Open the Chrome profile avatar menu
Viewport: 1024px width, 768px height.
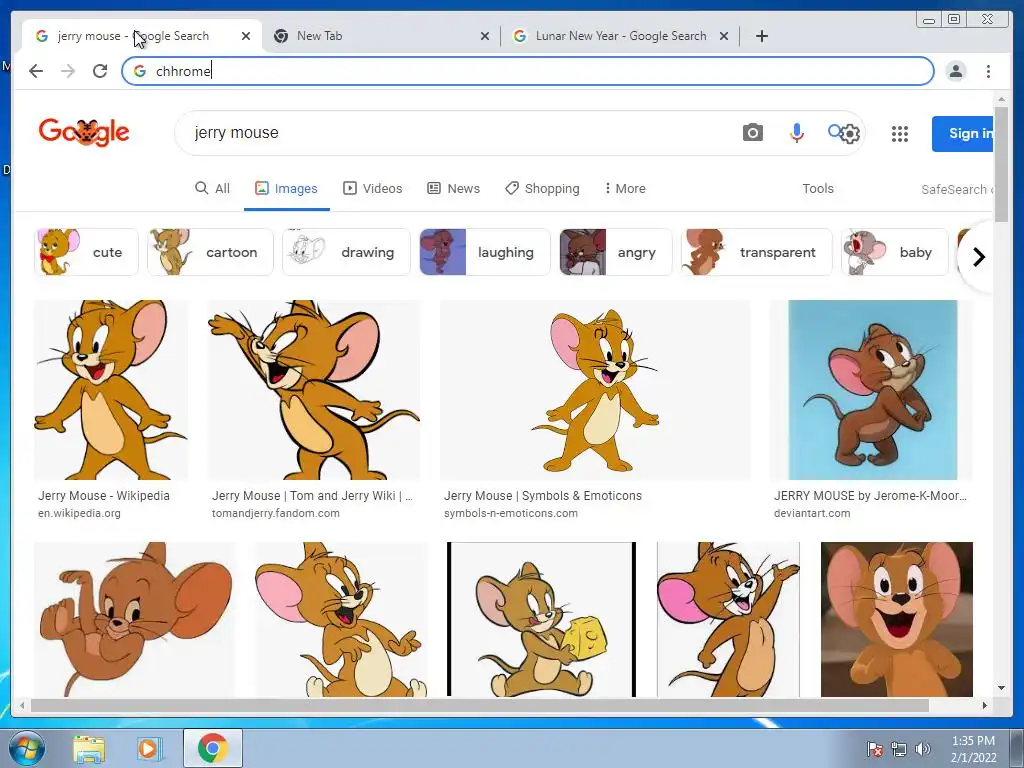coord(956,71)
